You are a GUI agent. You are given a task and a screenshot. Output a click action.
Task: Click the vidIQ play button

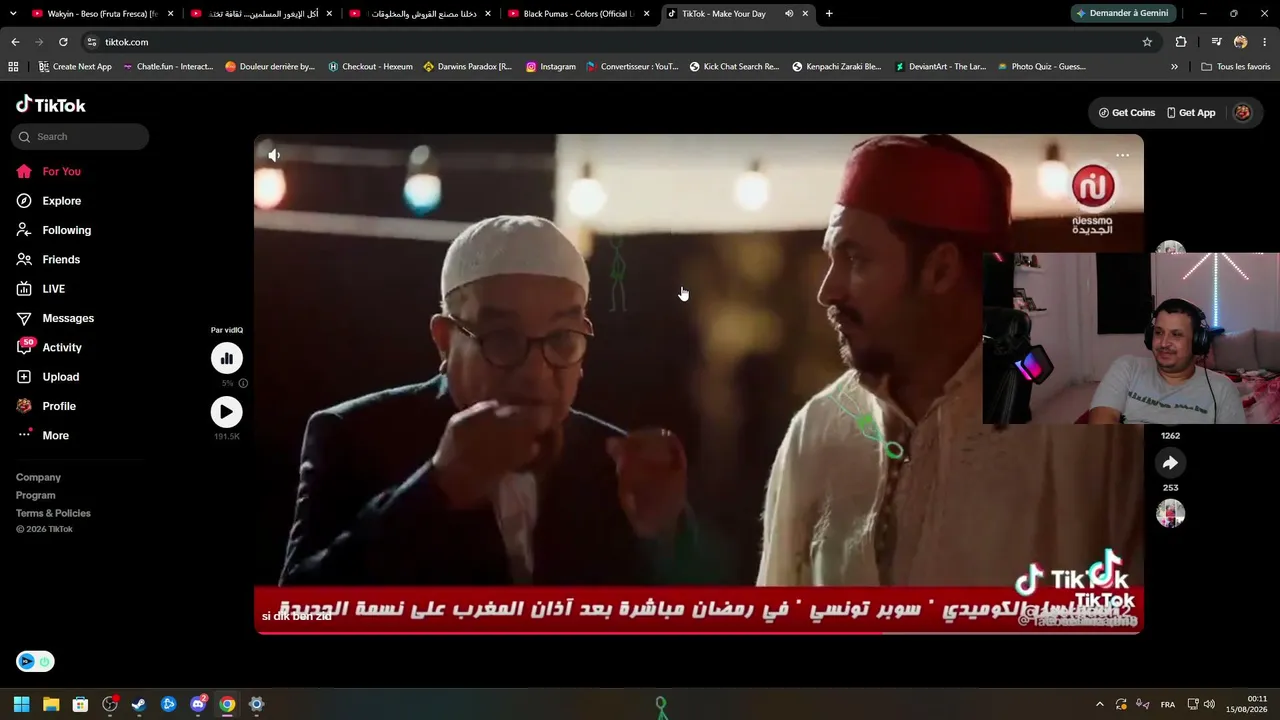click(x=227, y=412)
